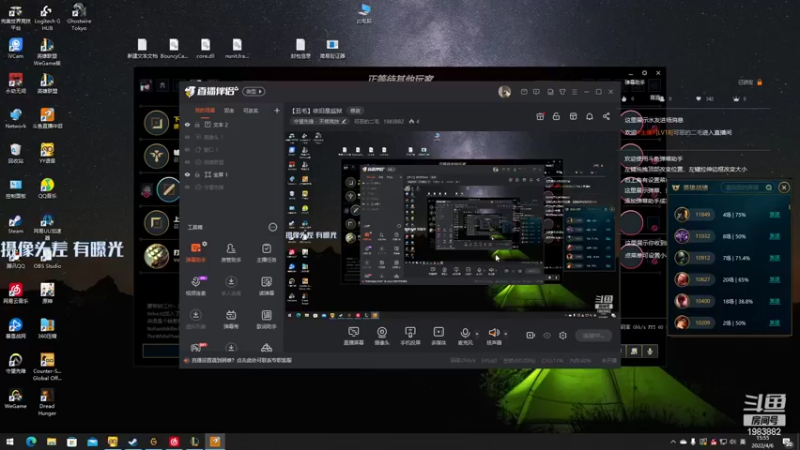Image resolution: width=800 pixels, height=450 pixels.
Task: Open the gear icon on 弹幕助手 window
Action: (644, 73)
